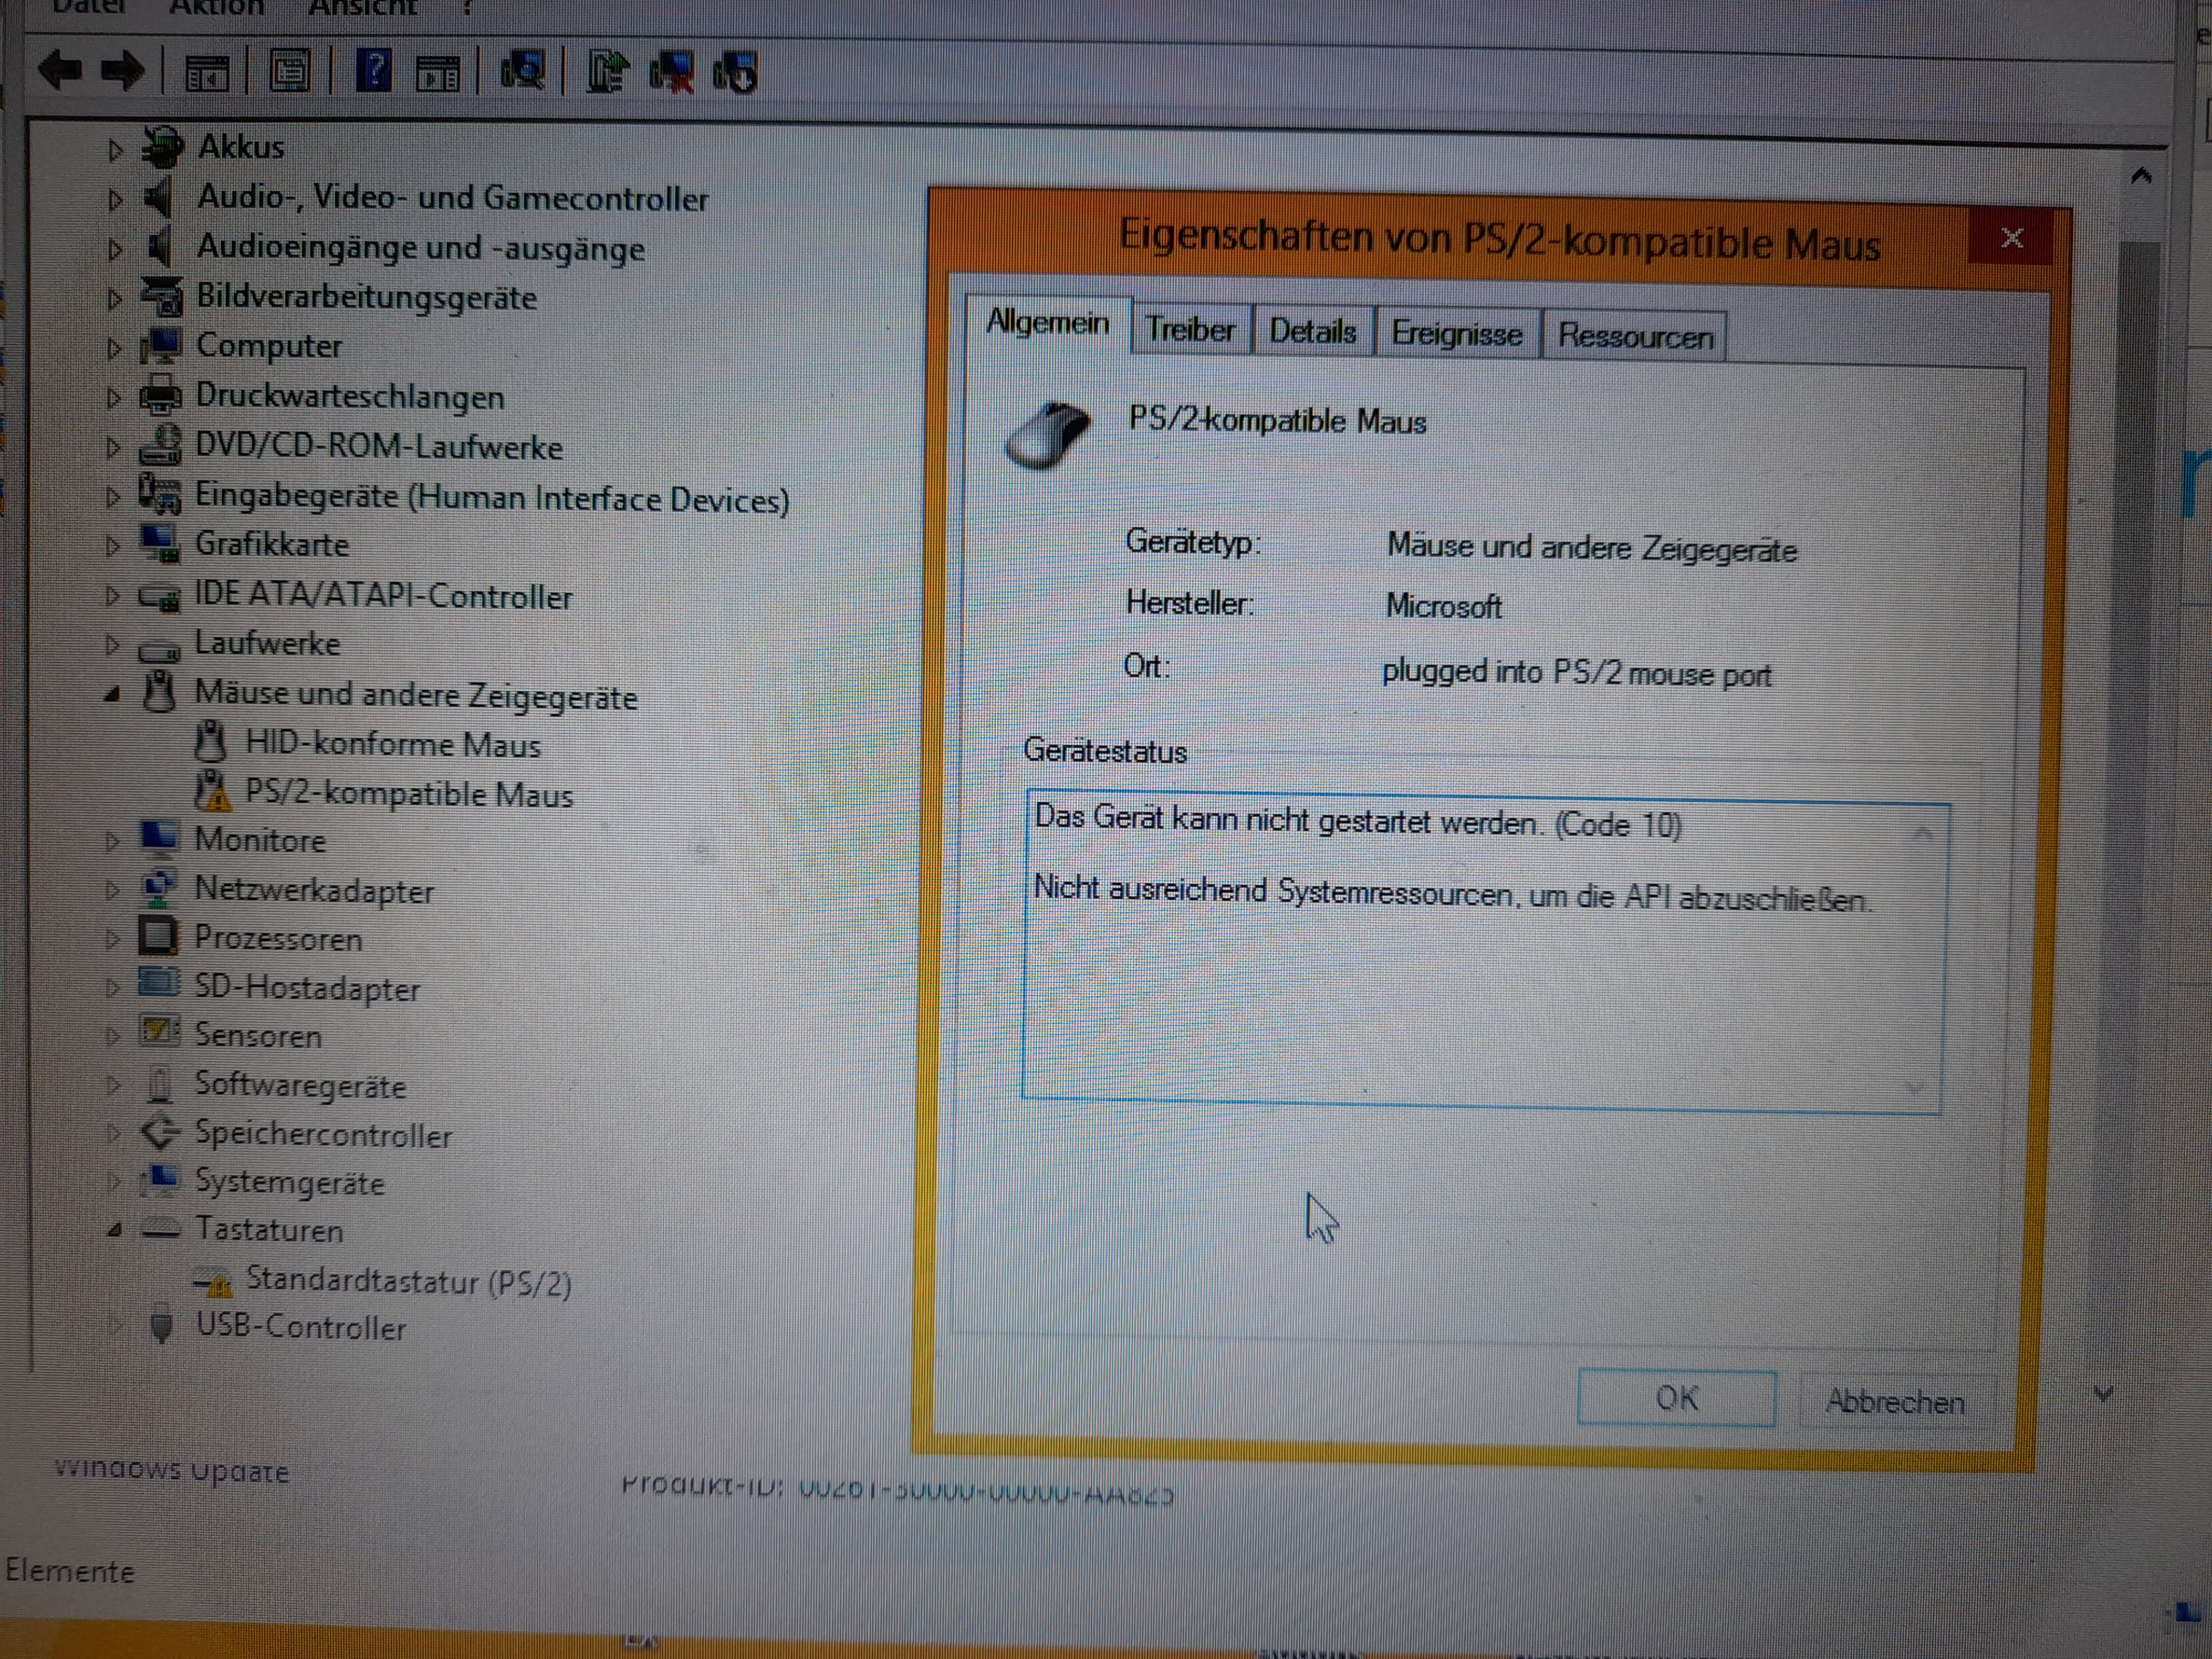Collapse Mäuse und andere Zeigegeräte node
This screenshot has height=1659, width=2212.
pyautogui.click(x=112, y=694)
